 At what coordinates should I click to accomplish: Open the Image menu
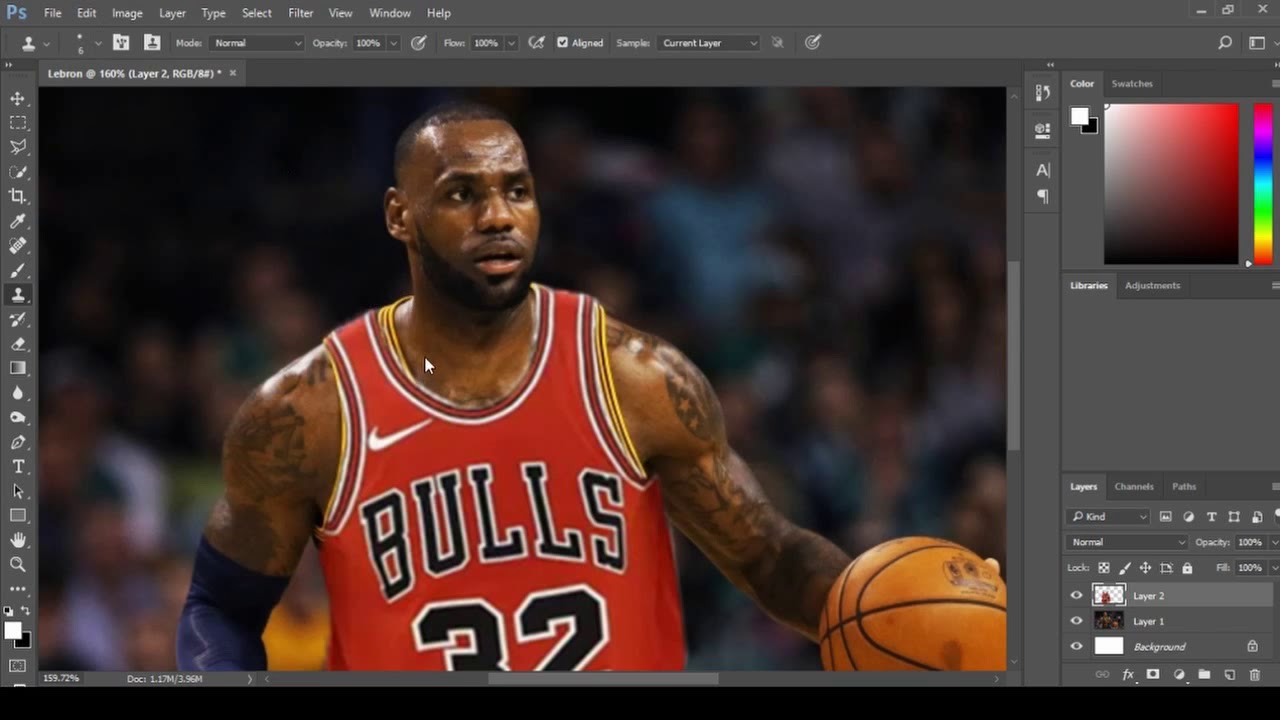pos(127,13)
